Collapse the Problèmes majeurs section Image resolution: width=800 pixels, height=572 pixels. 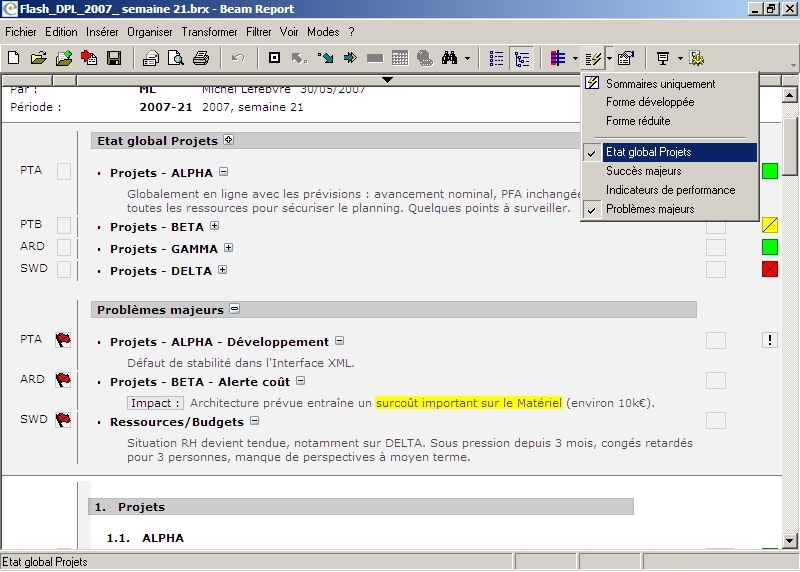(235, 309)
